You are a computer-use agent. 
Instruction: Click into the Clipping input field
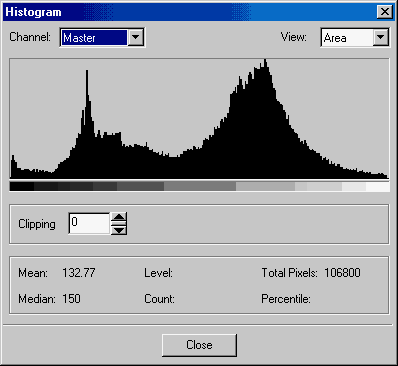(x=89, y=223)
